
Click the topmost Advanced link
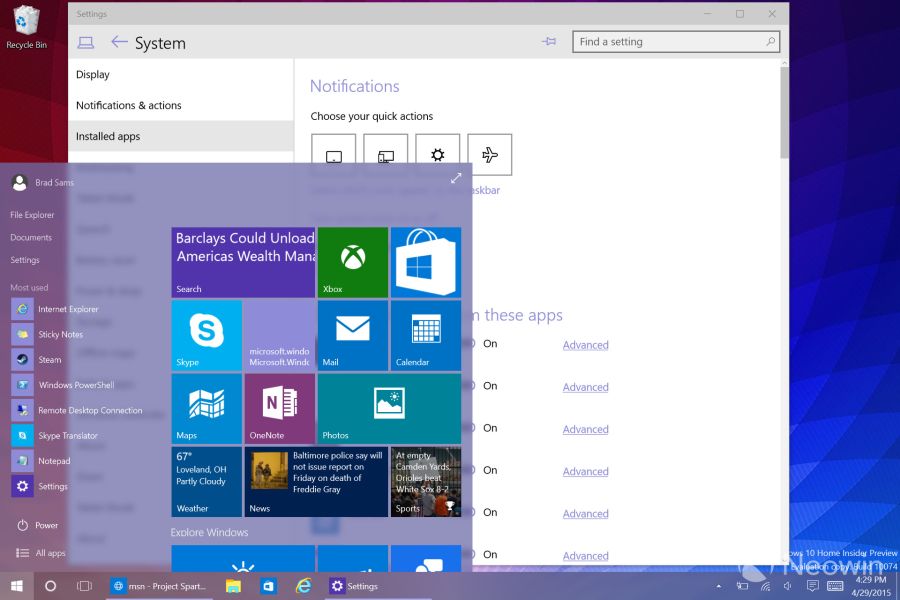(585, 345)
